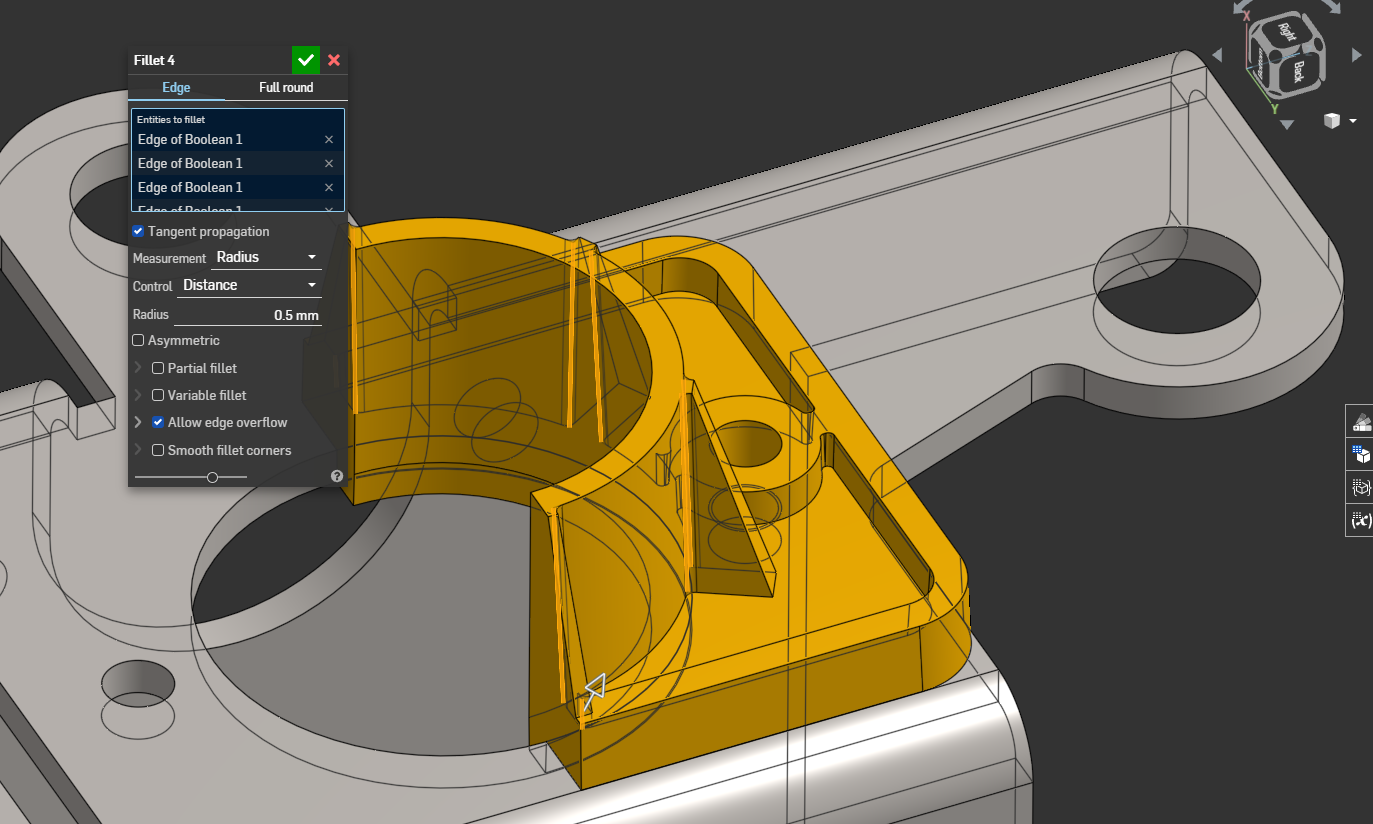Enable the Asymmetric checkbox

[138, 341]
